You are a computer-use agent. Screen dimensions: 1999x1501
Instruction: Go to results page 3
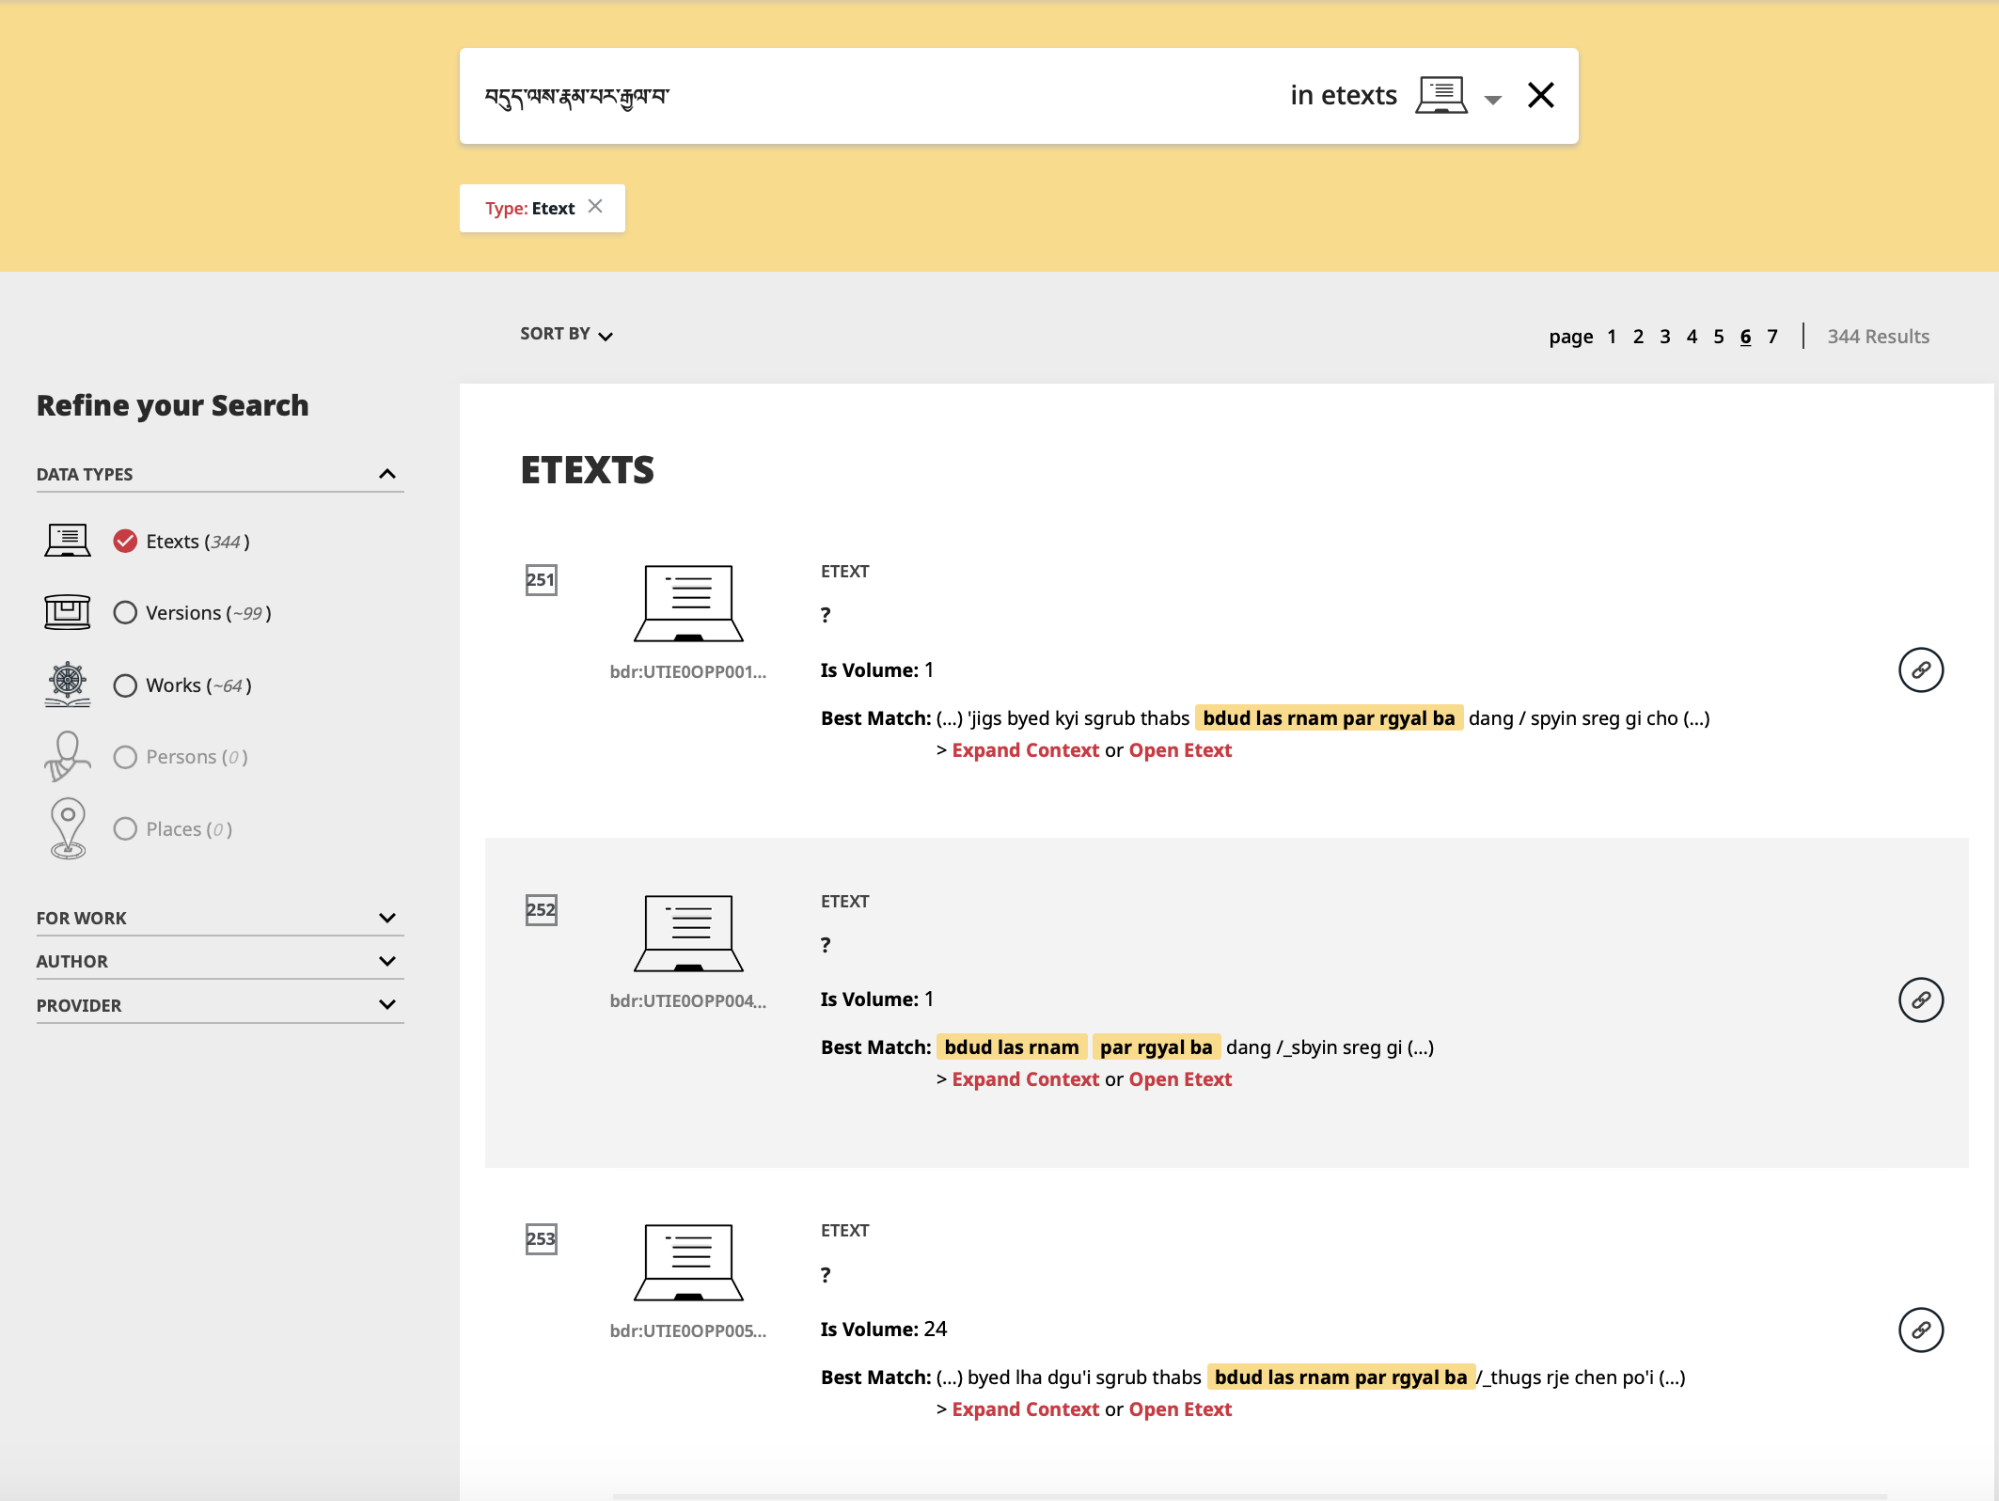click(x=1665, y=337)
